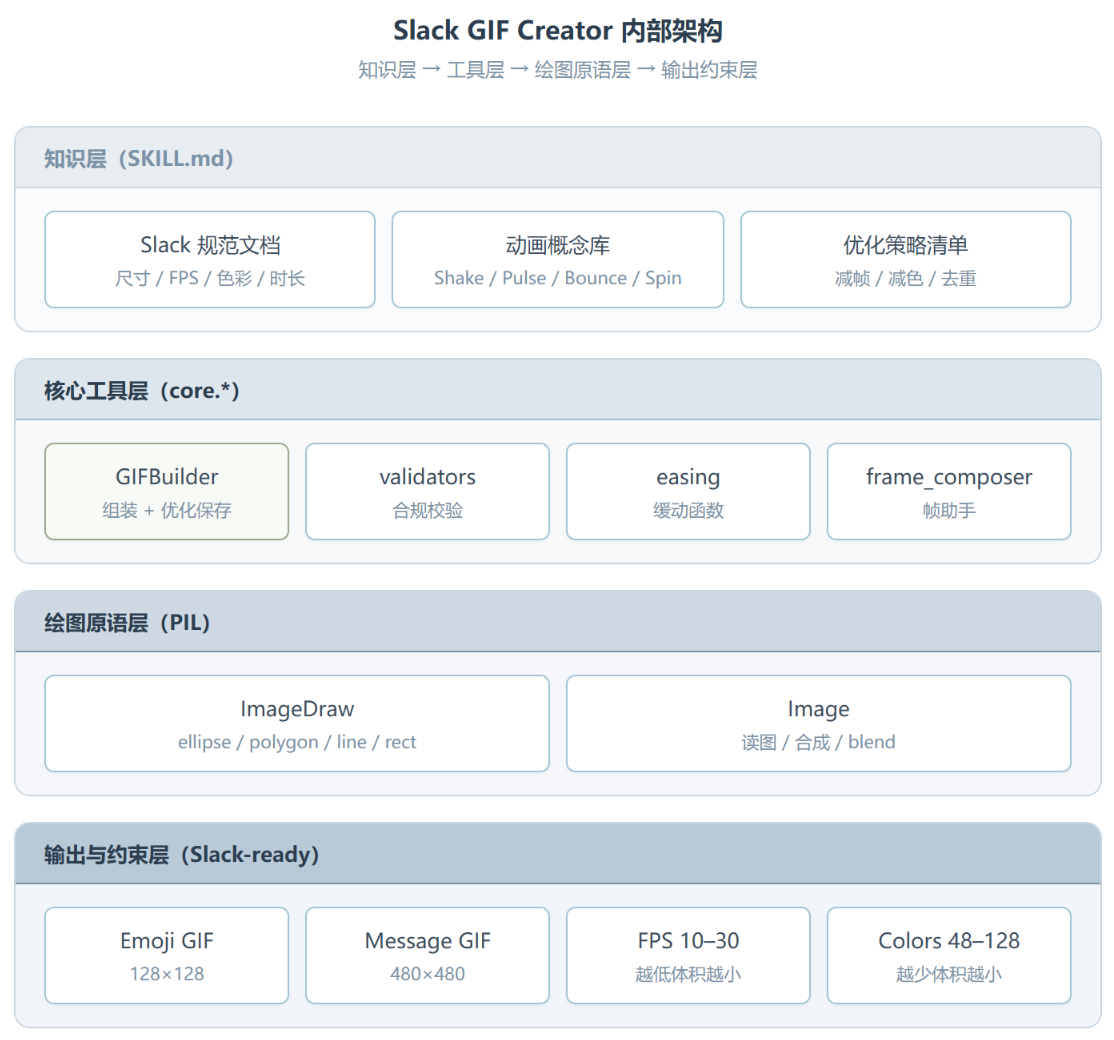
Task: Click the 'Shake / Pulse / Bounce / Spin' caption
Action: (x=558, y=278)
